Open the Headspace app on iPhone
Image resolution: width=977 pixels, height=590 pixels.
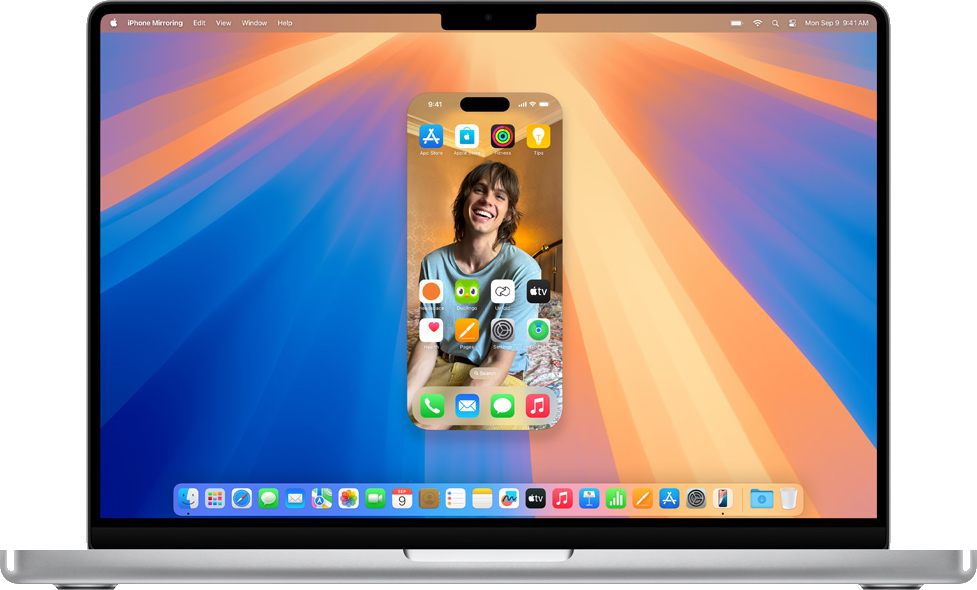431,292
